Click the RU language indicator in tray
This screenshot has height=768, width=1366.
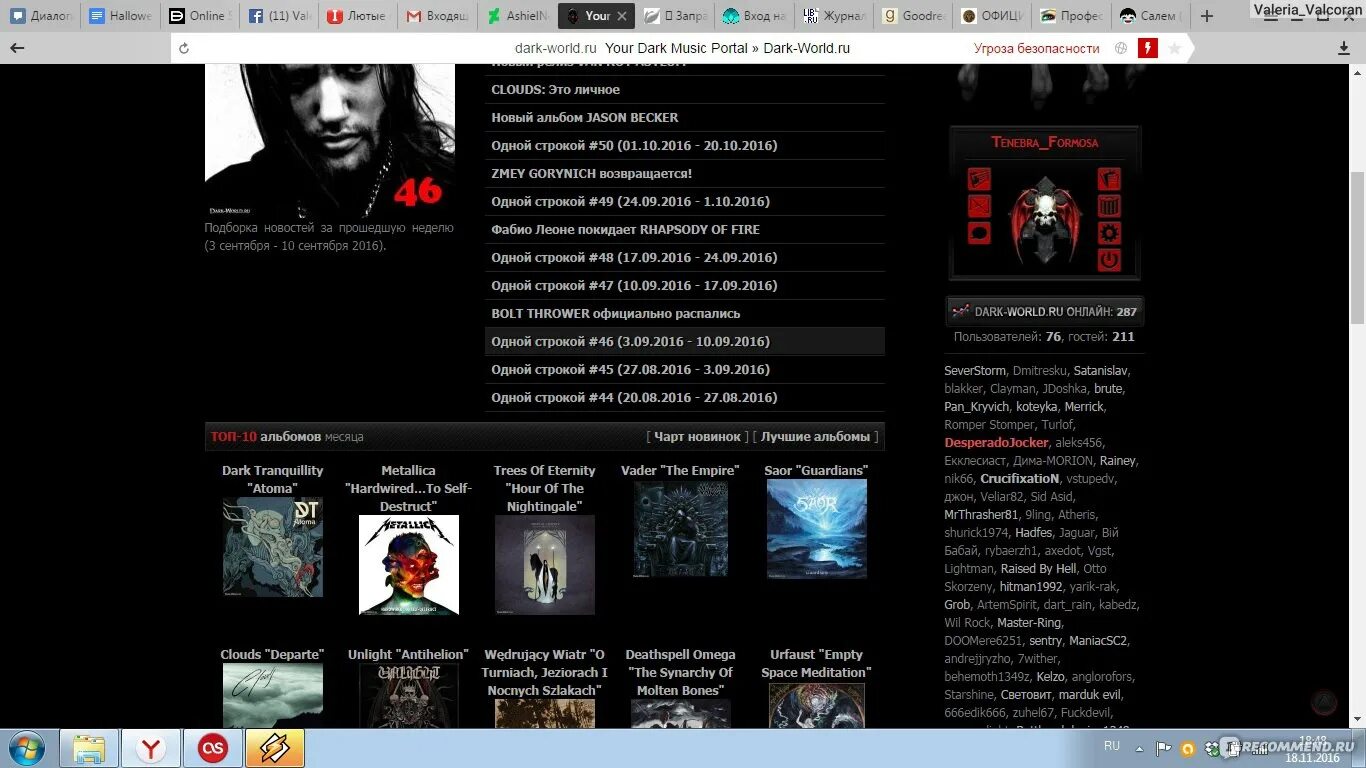click(1112, 746)
